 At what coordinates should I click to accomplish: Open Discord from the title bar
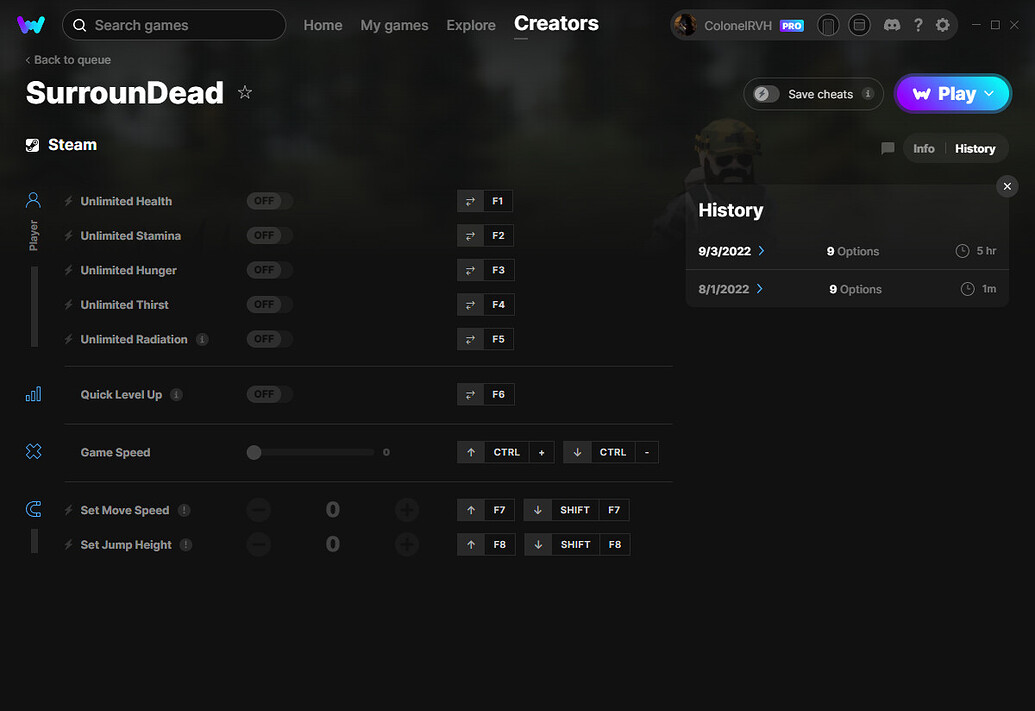(x=891, y=24)
